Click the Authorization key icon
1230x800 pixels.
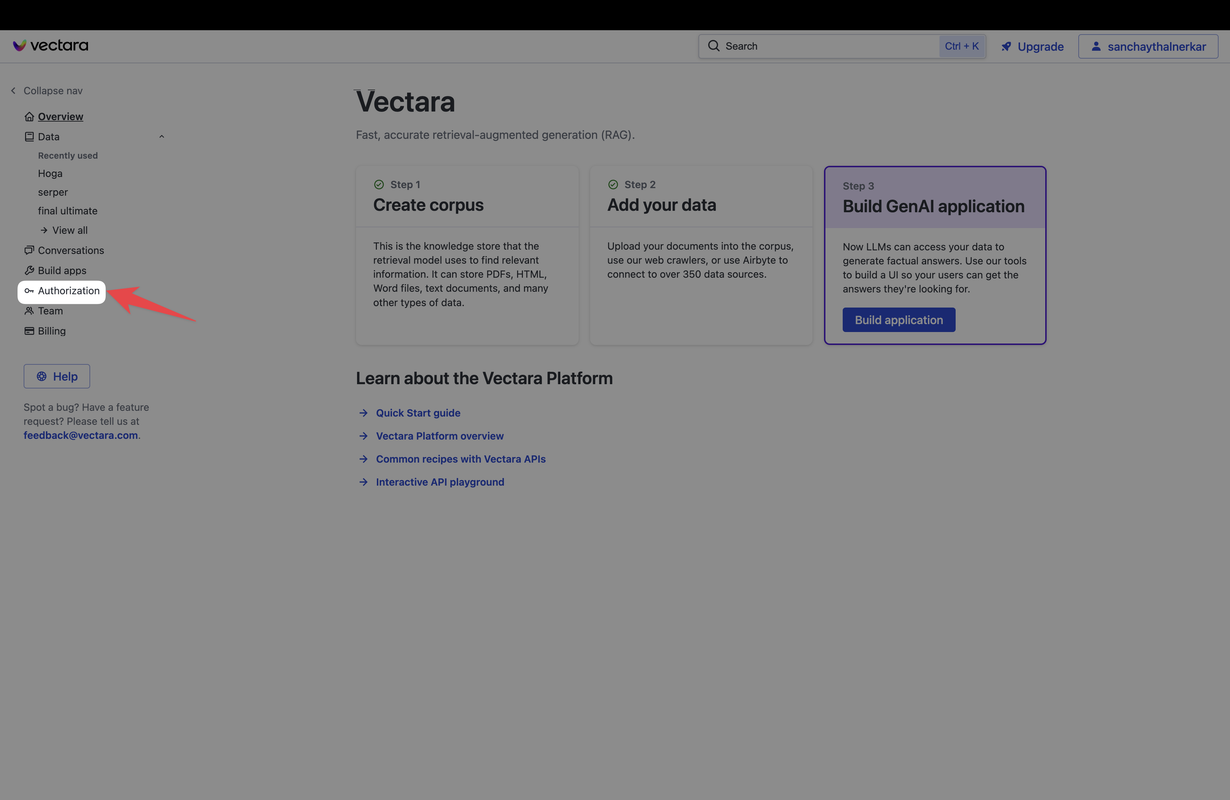(29, 291)
